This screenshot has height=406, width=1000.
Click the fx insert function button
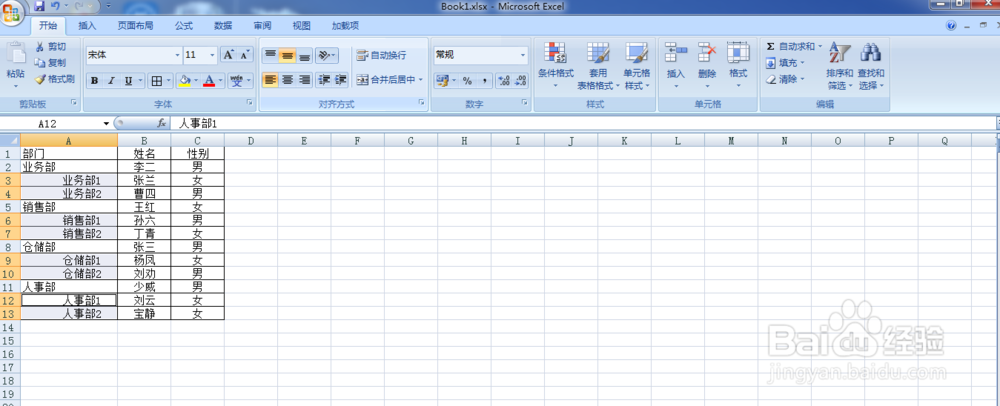(x=162, y=123)
